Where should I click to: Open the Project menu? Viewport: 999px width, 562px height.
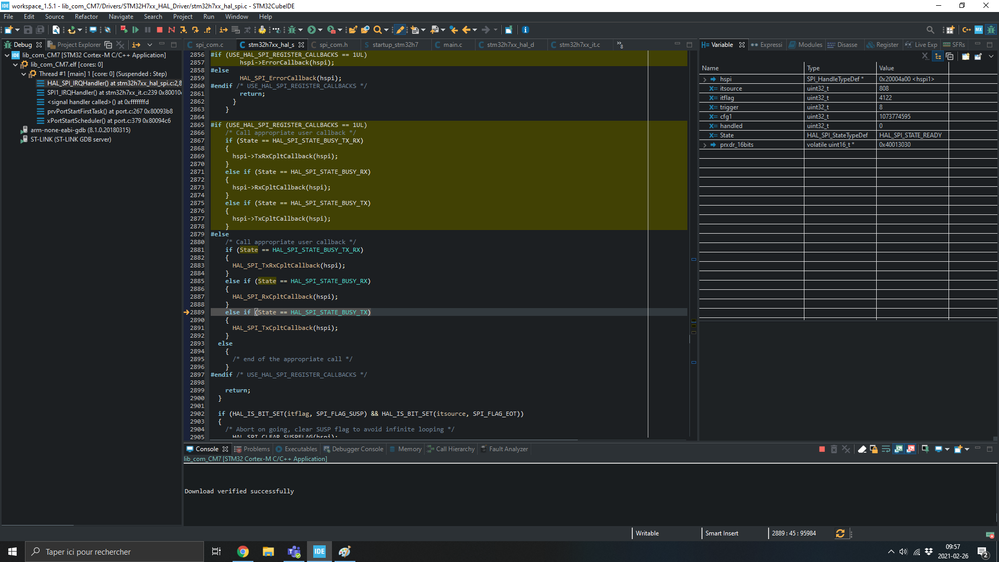(182, 17)
